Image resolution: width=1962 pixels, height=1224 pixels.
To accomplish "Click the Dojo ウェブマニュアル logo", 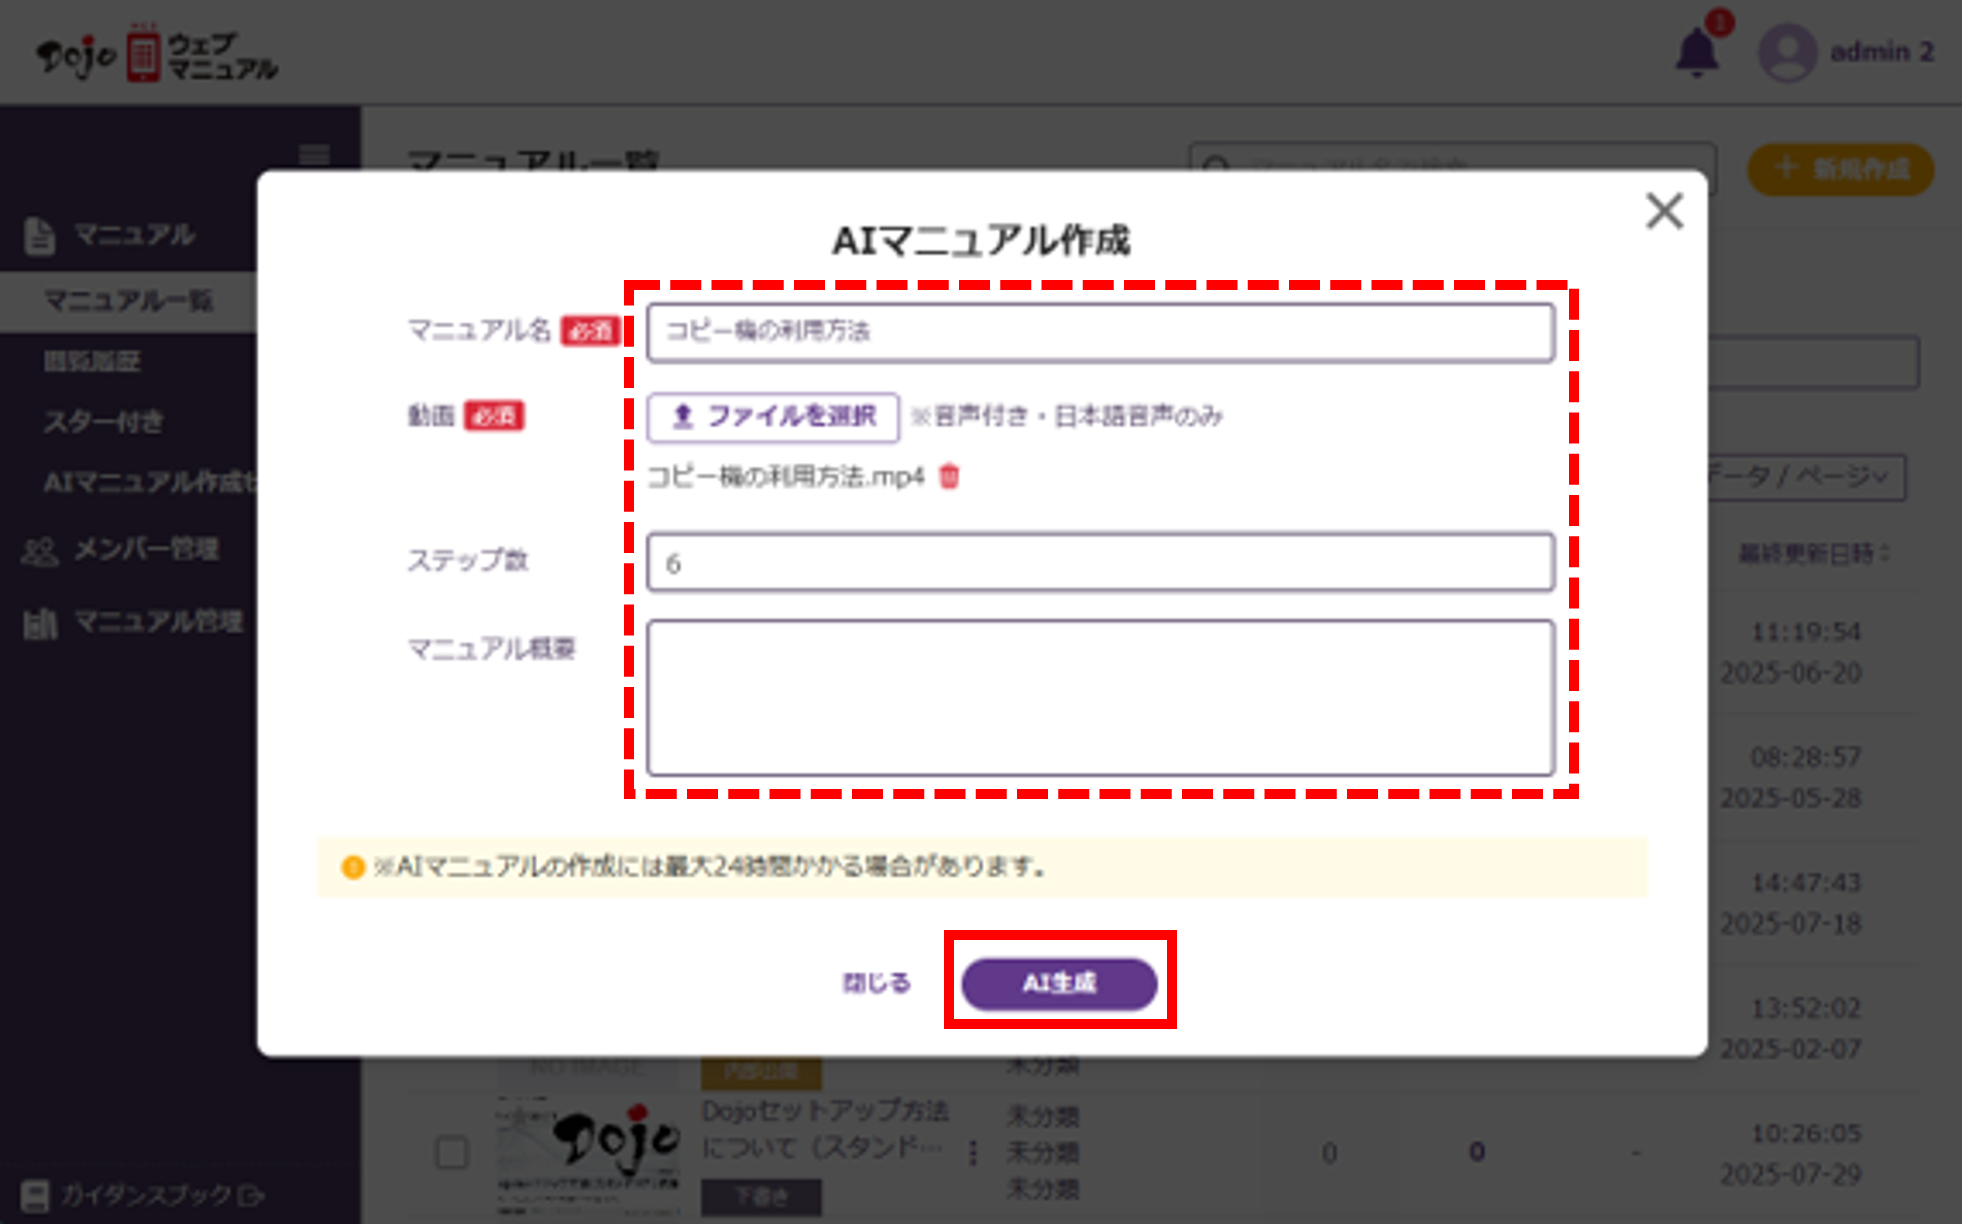I will click(157, 56).
